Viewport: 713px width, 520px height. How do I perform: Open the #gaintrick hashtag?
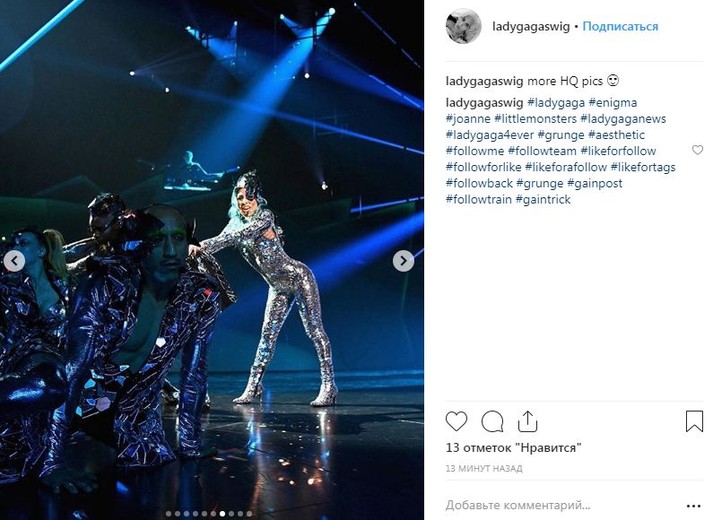click(x=543, y=199)
